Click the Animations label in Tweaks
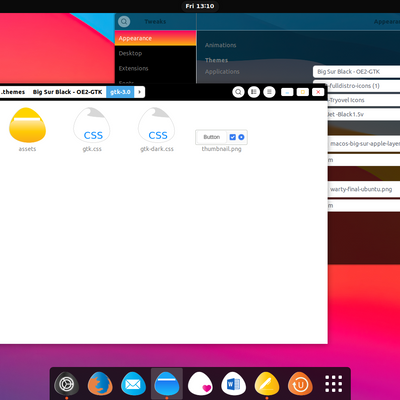400x400 pixels. pyautogui.click(x=221, y=45)
